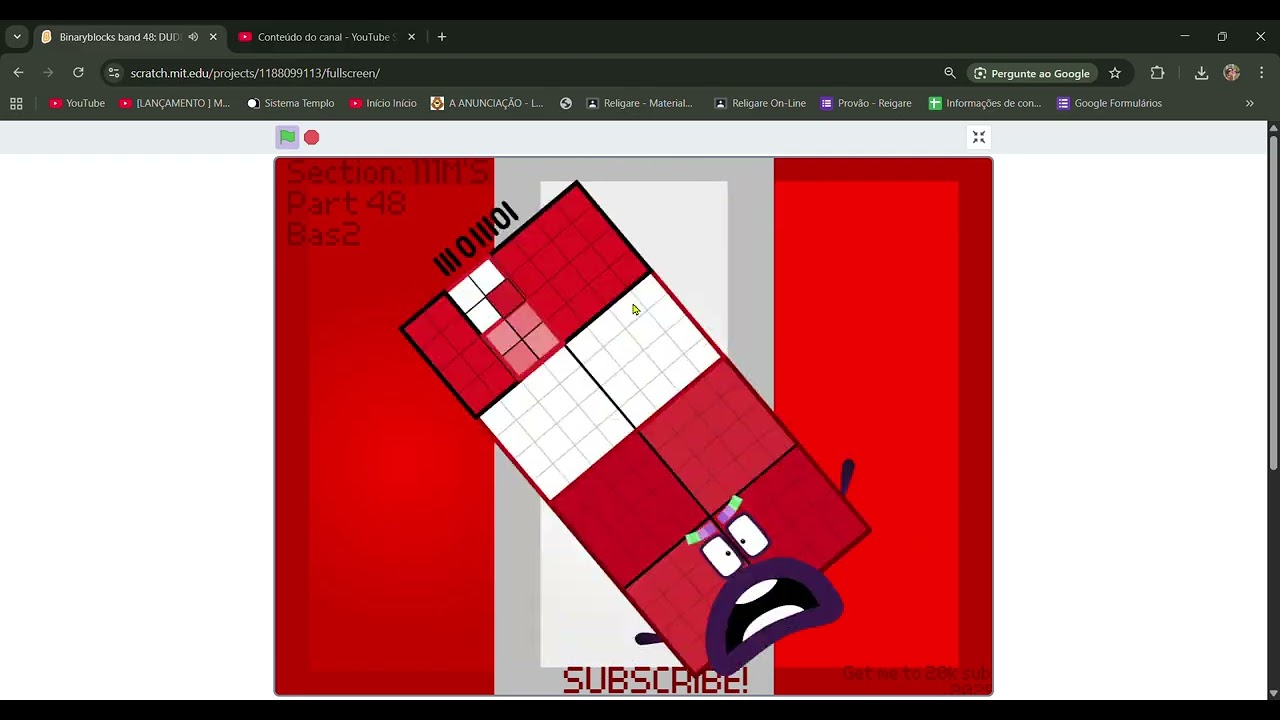Close the Binaryblocks band 48 tab
Image resolution: width=1280 pixels, height=720 pixels.
tap(213, 37)
